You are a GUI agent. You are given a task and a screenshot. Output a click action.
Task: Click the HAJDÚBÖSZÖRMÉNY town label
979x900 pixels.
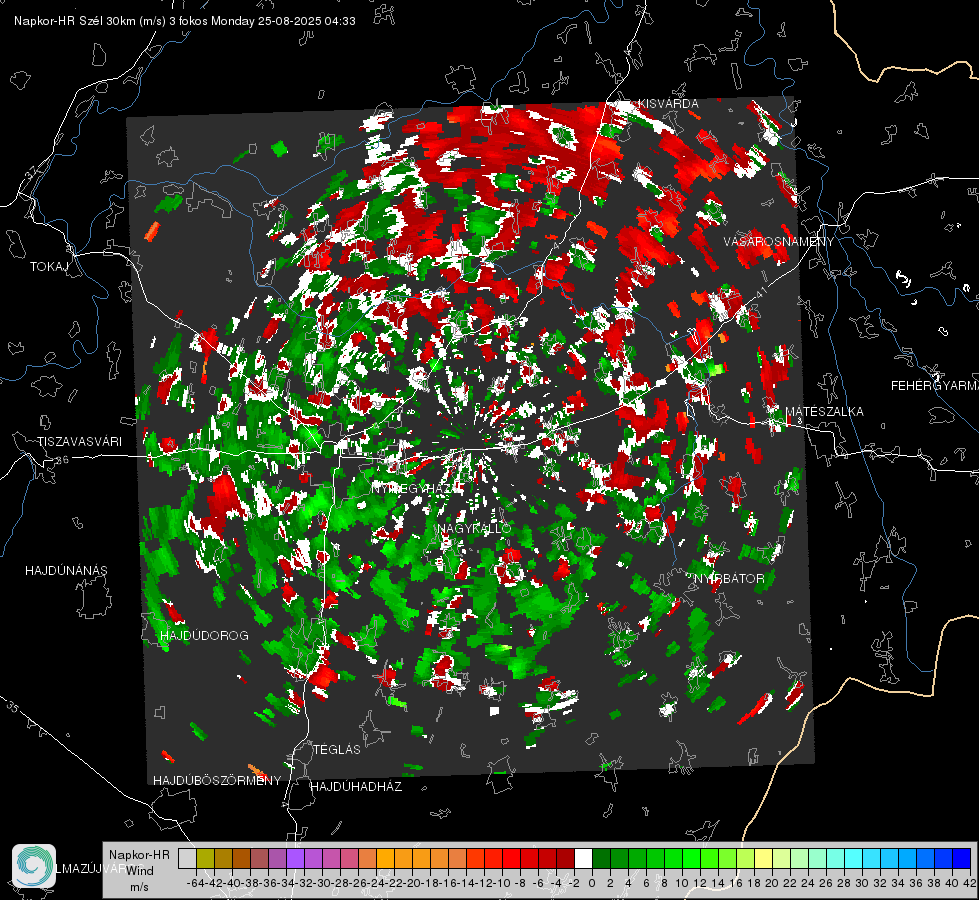pyautogui.click(x=217, y=781)
